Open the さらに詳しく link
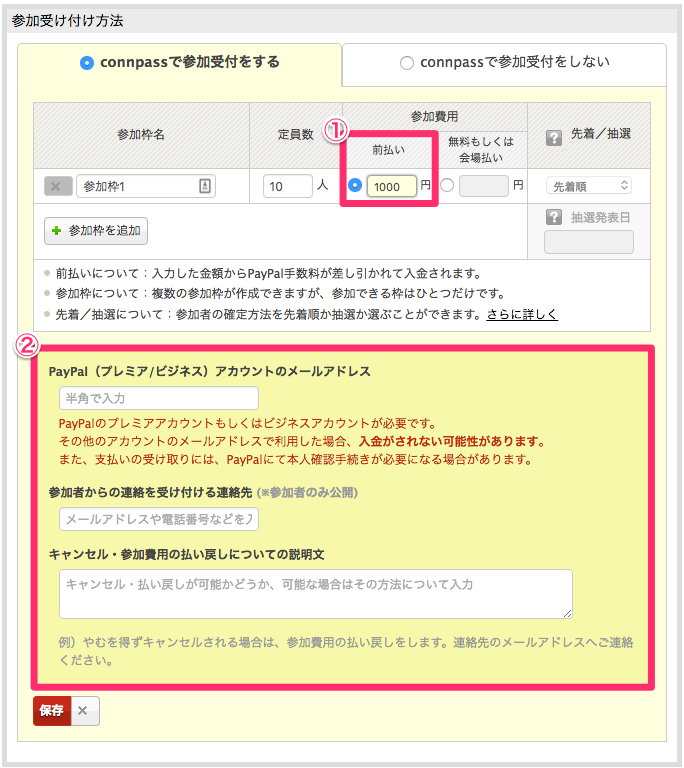Viewport: 684px width, 768px height. [x=522, y=314]
